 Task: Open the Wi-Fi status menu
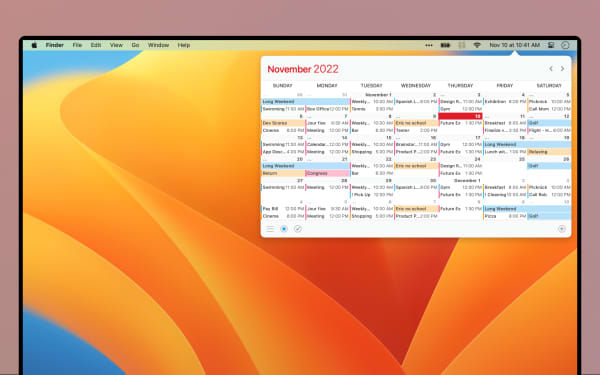477,45
